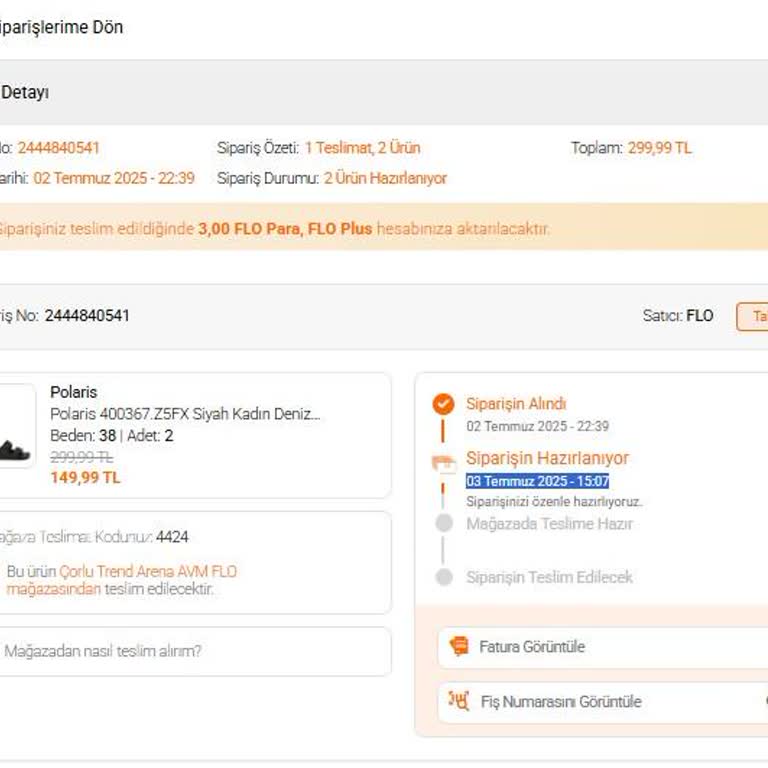Click the receipt icon in Fiş Numarasını Görüntüle

(459, 701)
